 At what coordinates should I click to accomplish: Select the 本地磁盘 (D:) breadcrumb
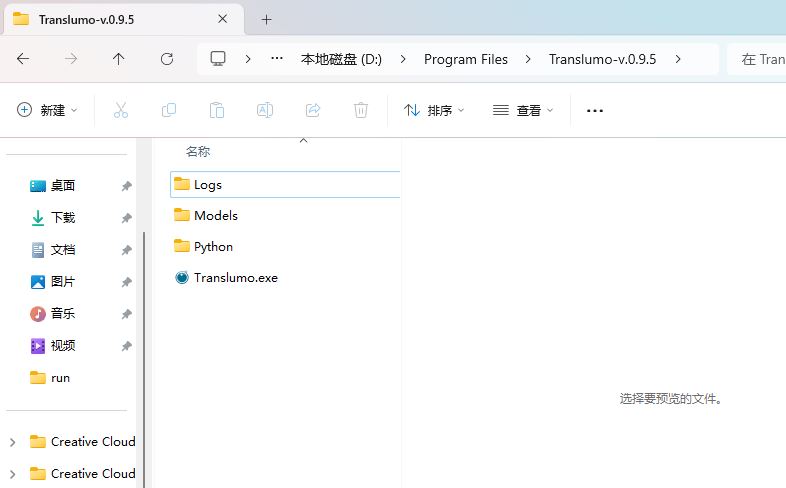point(341,59)
